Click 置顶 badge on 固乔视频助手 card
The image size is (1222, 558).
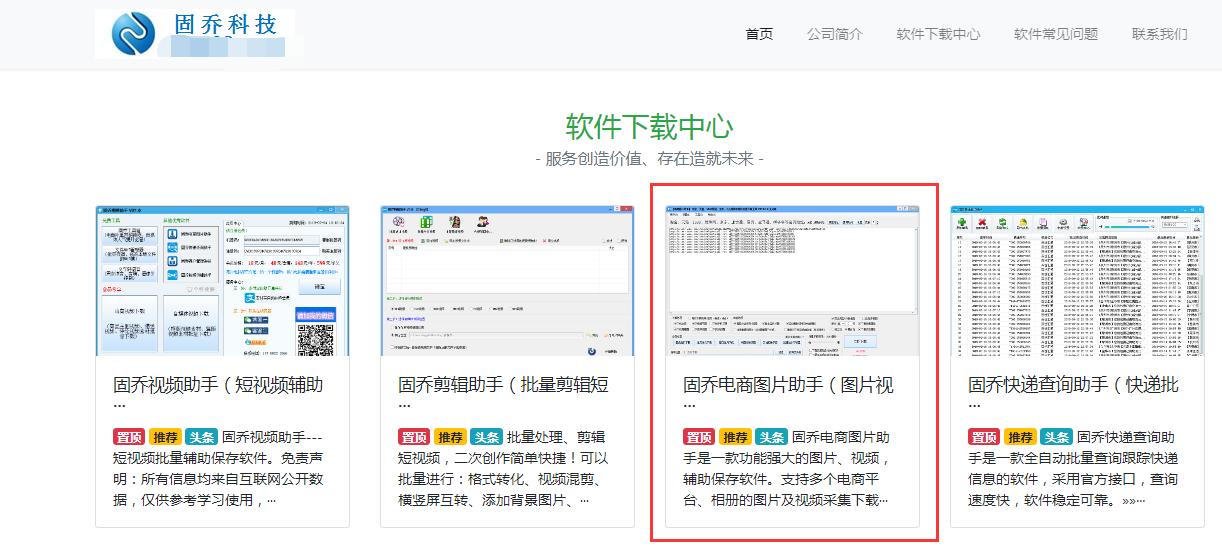[129, 437]
